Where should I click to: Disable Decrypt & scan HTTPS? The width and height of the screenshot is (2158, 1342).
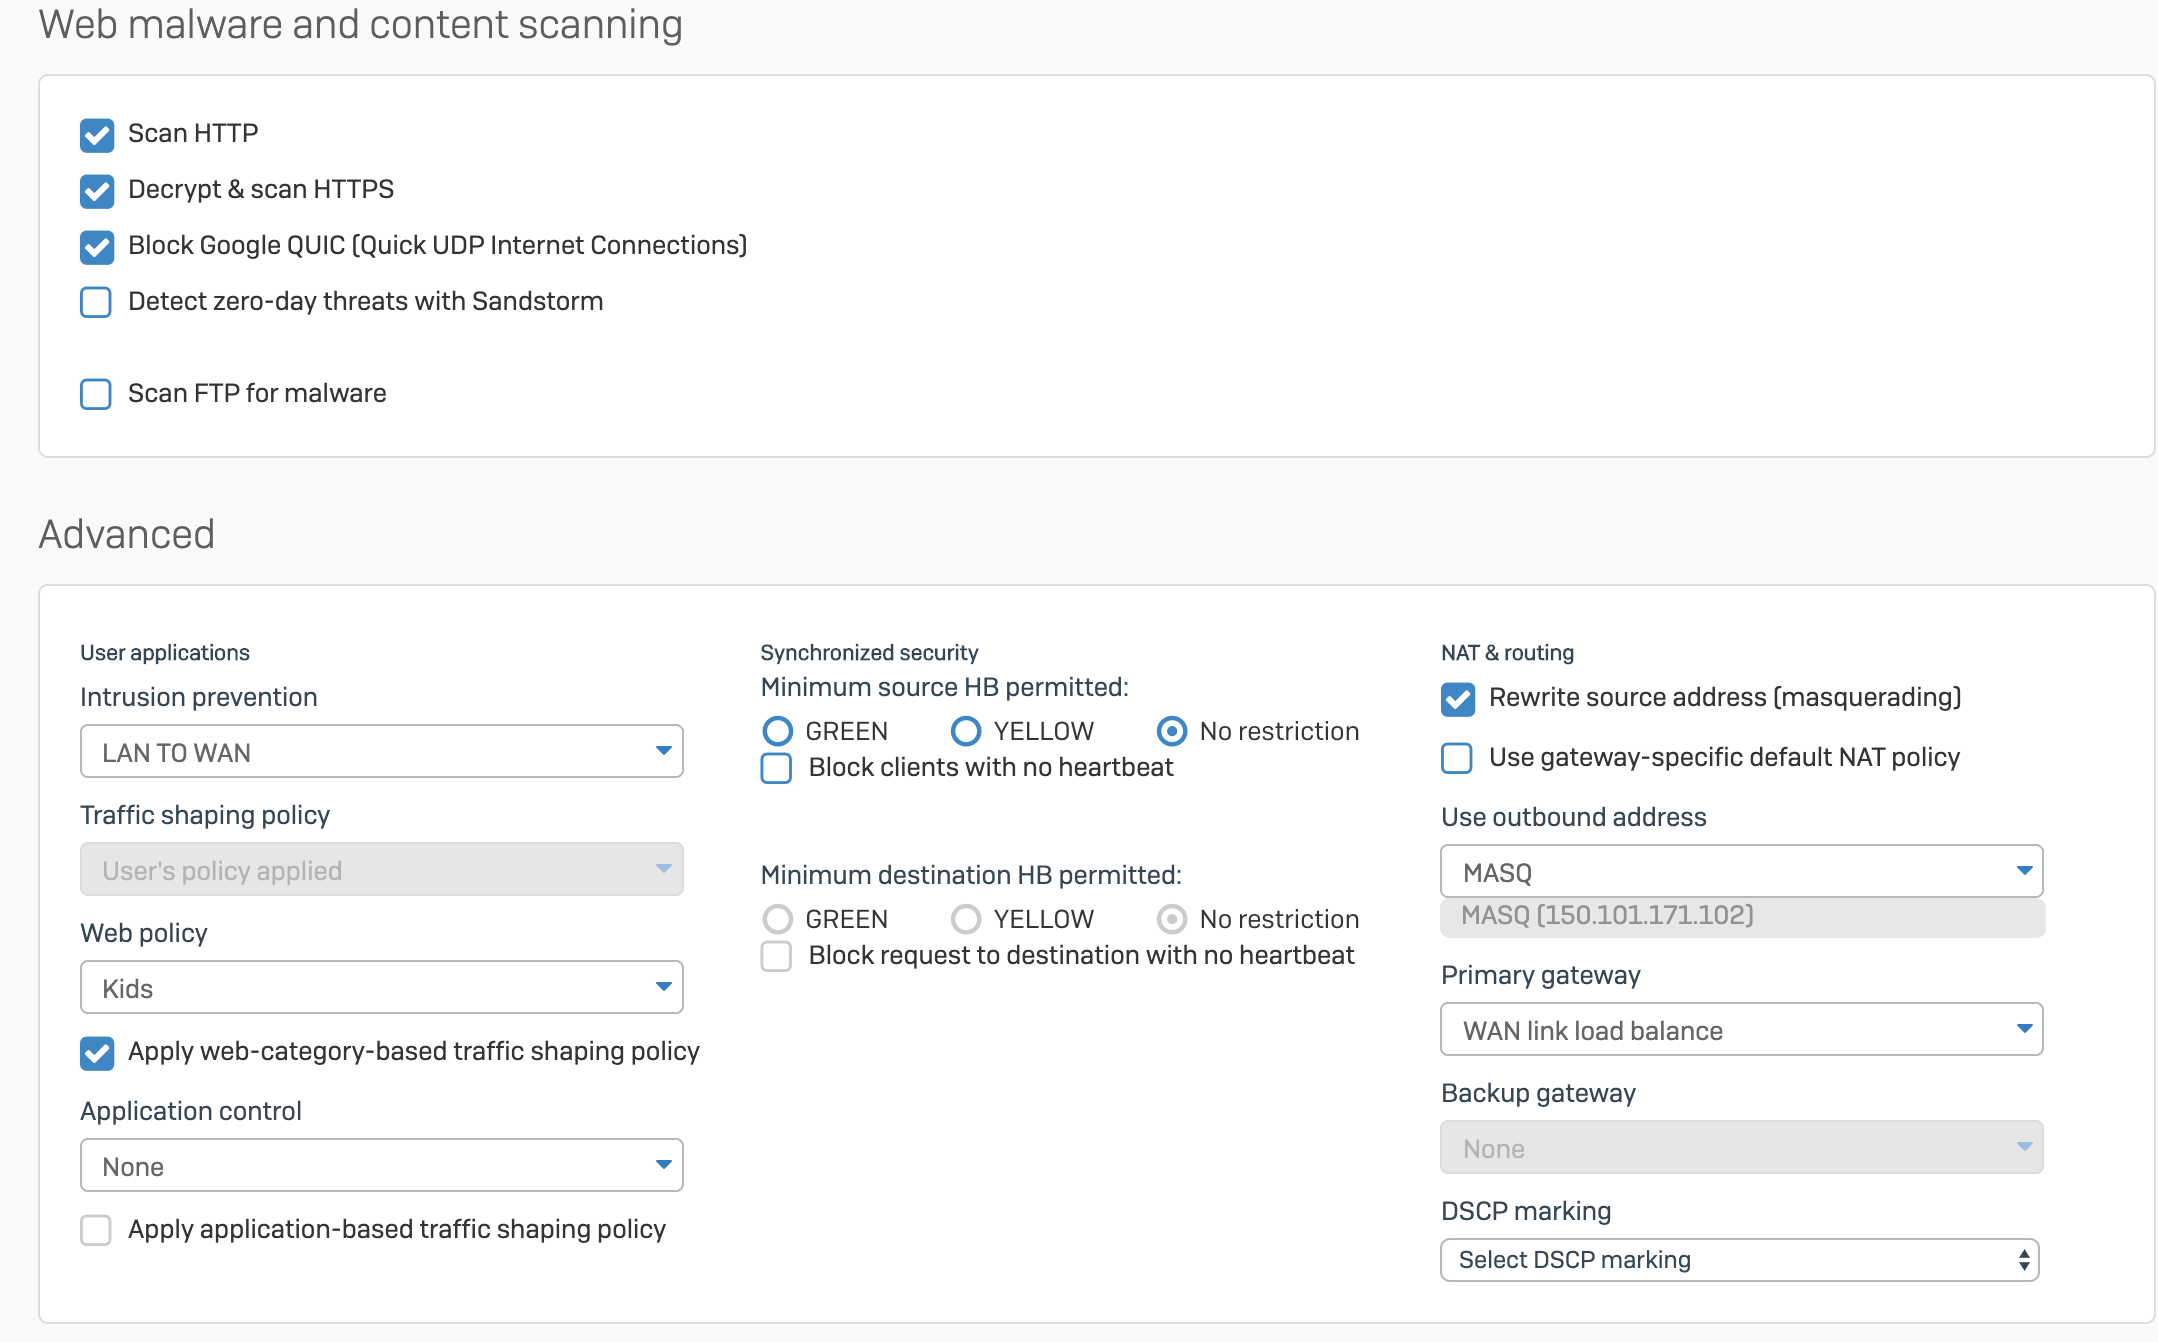coord(97,191)
